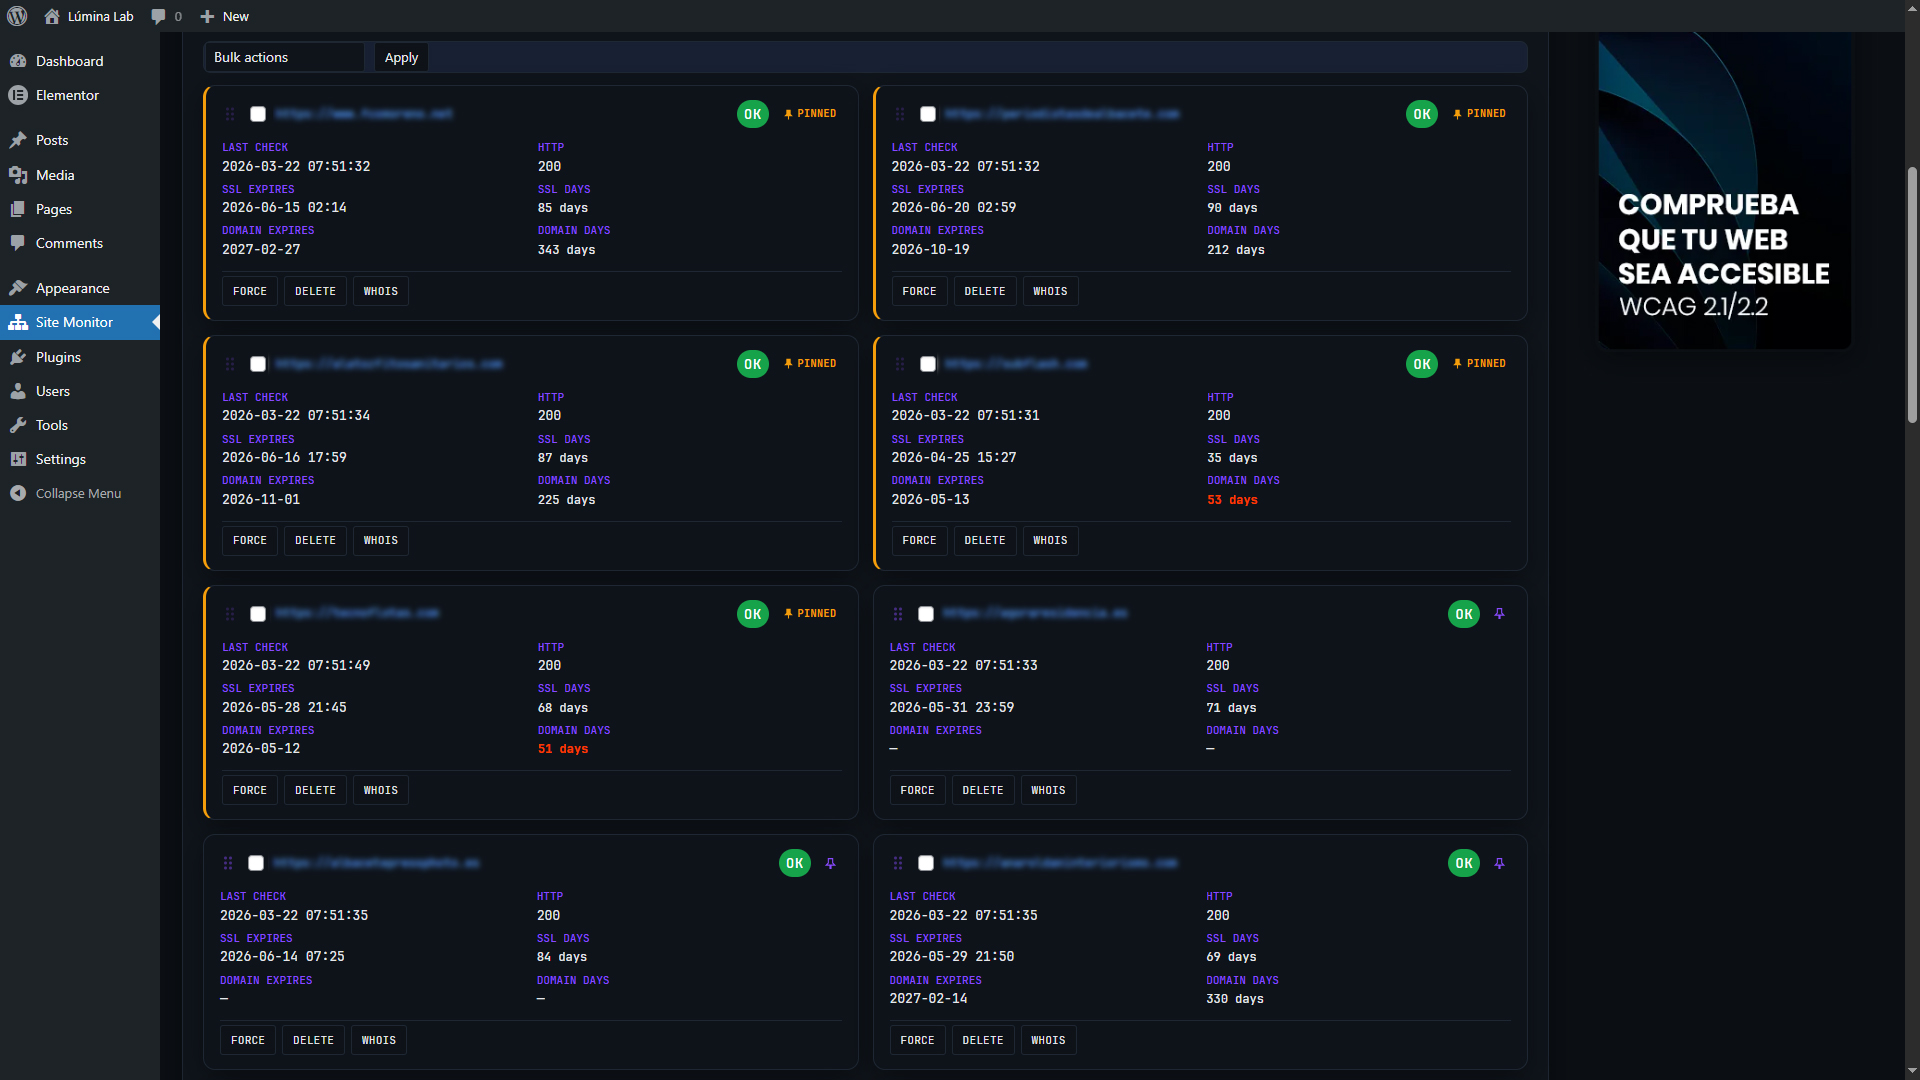Click the Collapse Menu arrow icon

pyautogui.click(x=18, y=493)
